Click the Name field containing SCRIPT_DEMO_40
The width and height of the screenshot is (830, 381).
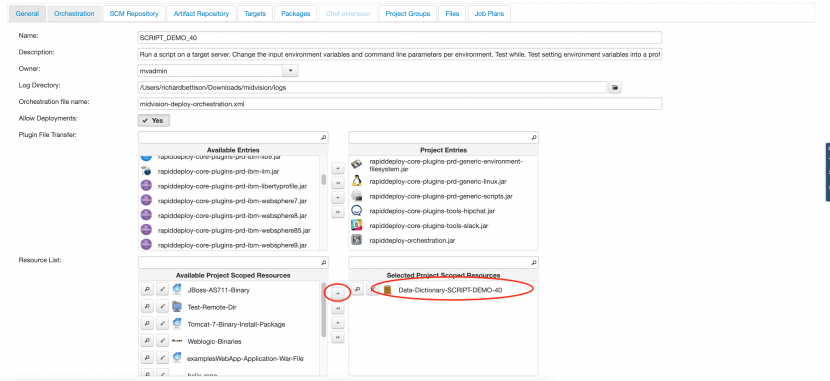tap(399, 38)
